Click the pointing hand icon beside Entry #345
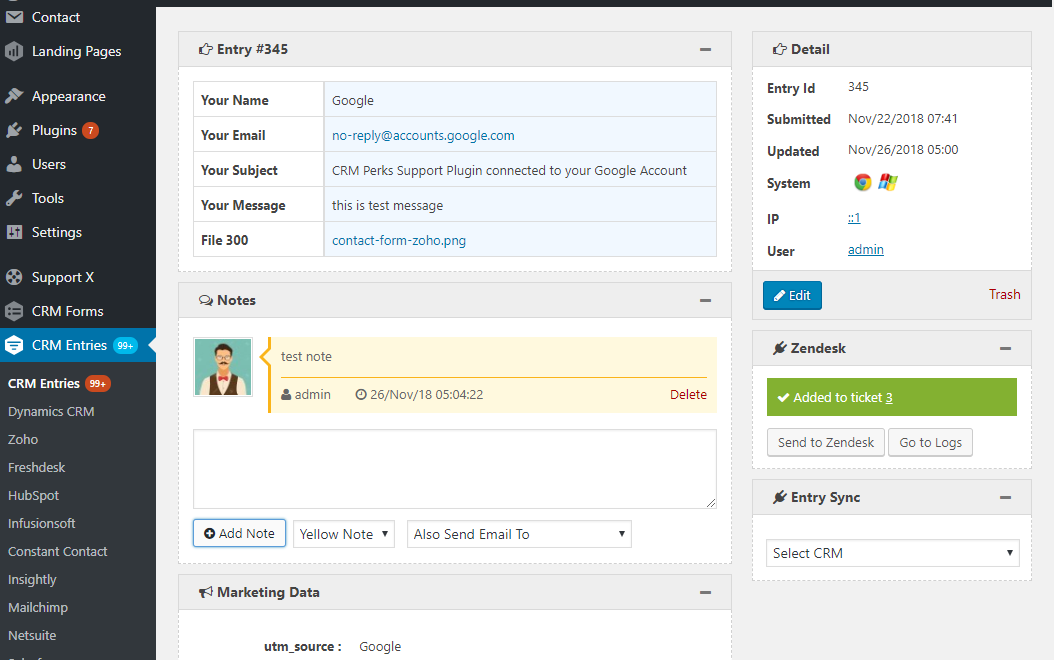The width and height of the screenshot is (1054, 660). coord(206,49)
